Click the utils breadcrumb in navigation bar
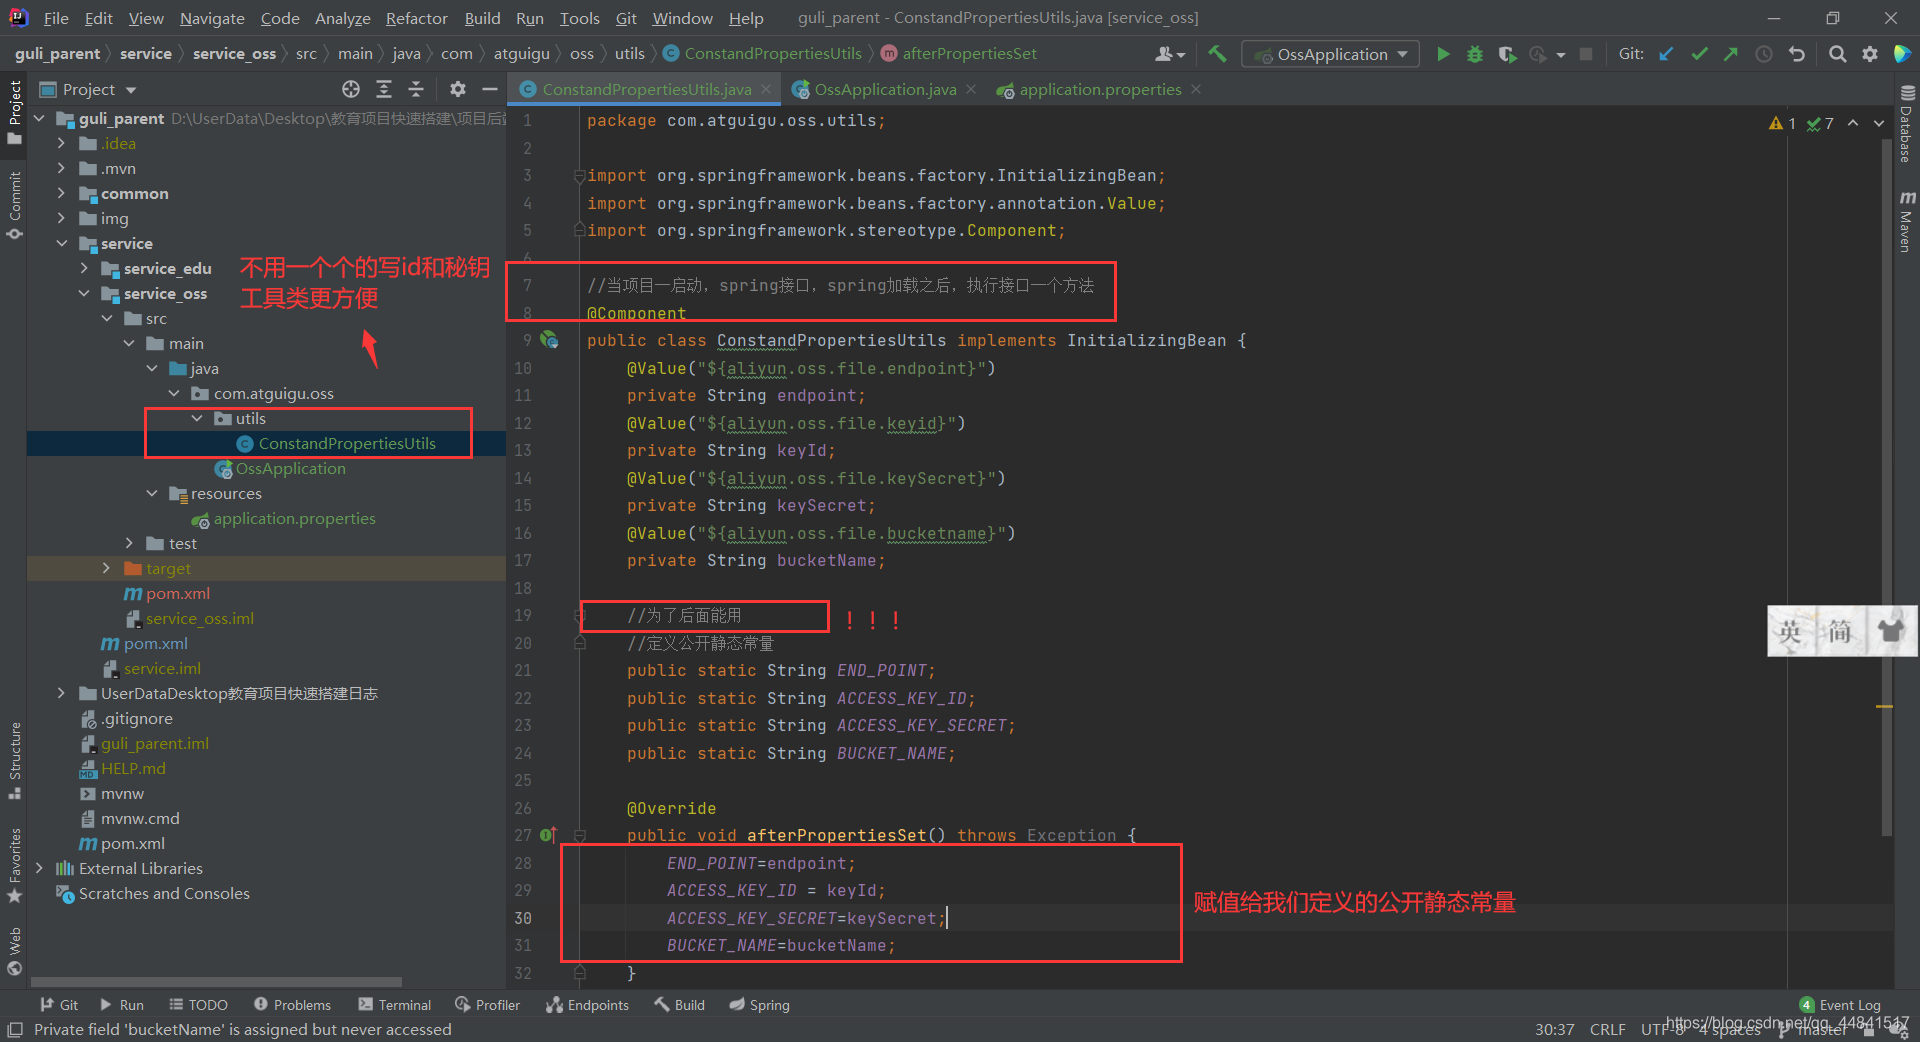Screen dimensions: 1920x1042 [x=629, y=54]
